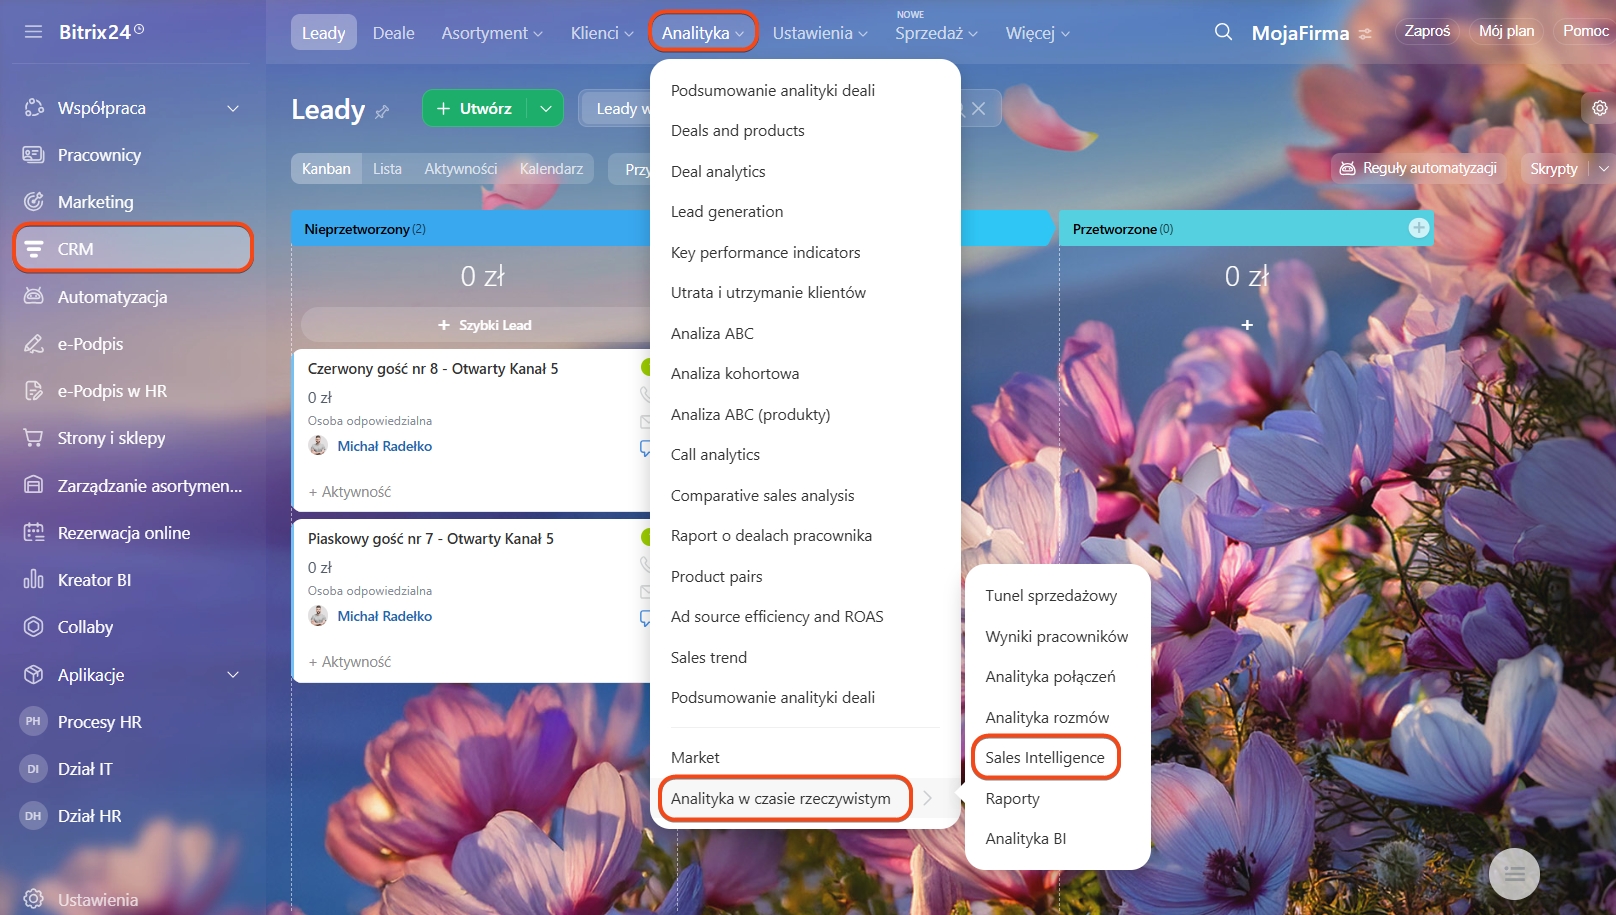Viewport: 1616px width, 915px height.
Task: Pin the Leady page with the pin icon
Action: pos(382,112)
